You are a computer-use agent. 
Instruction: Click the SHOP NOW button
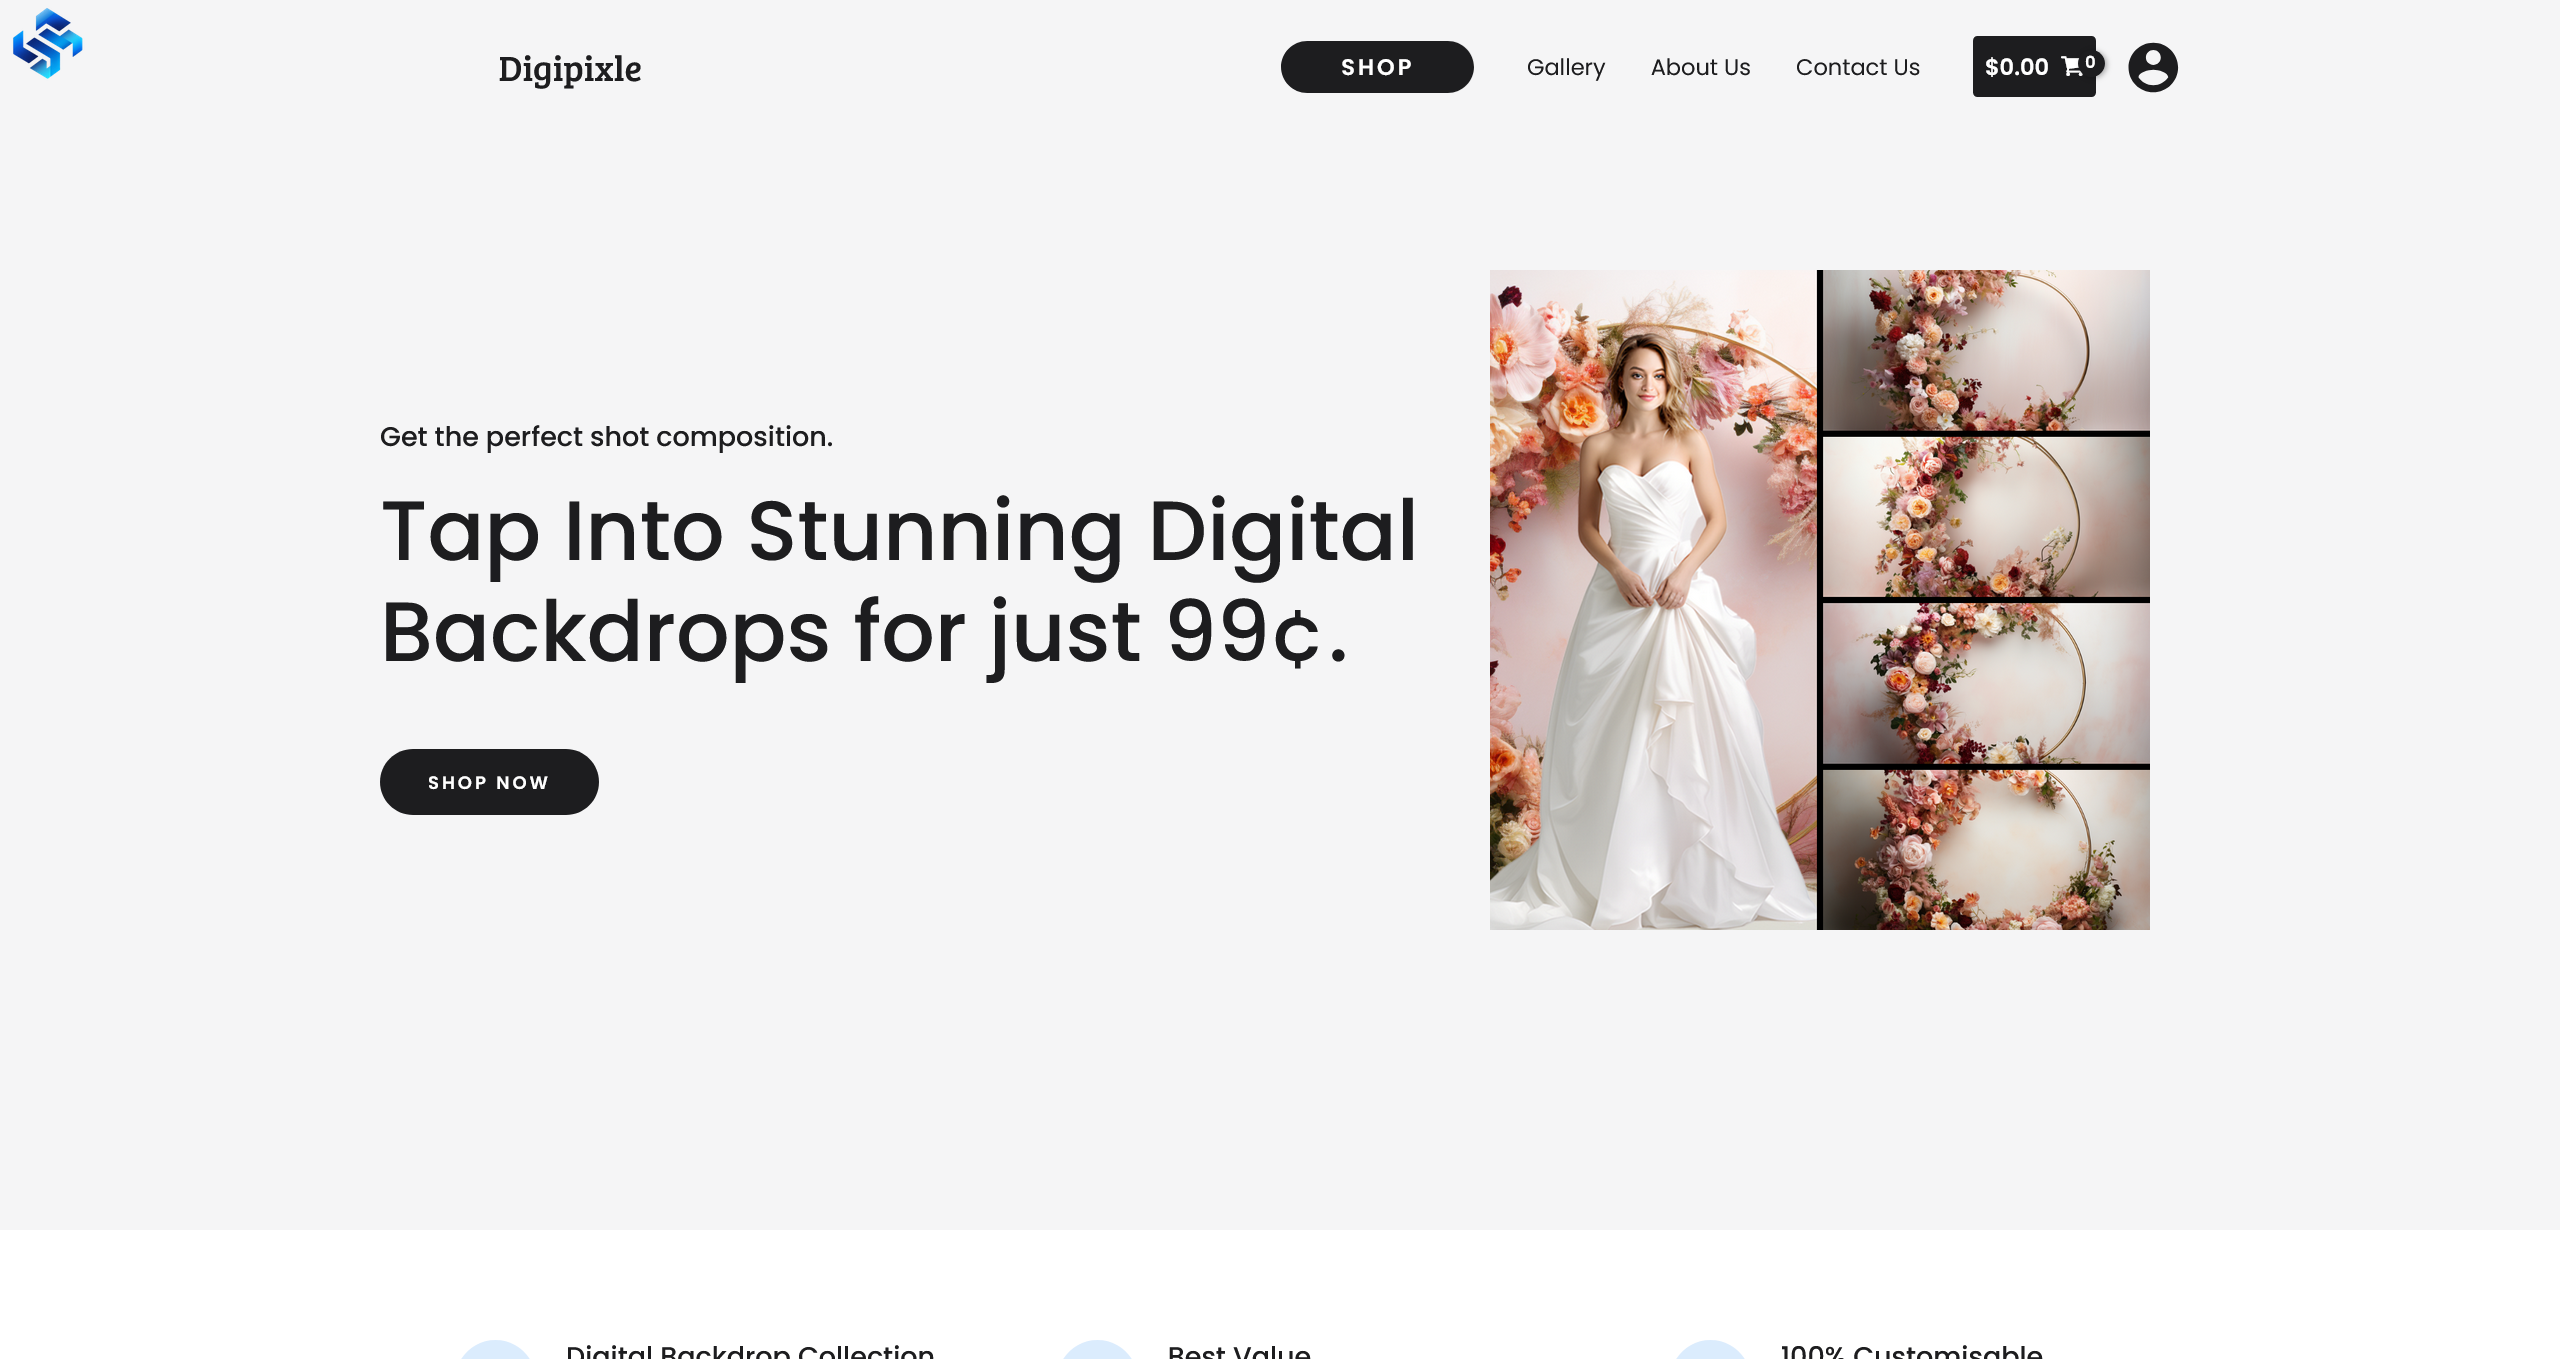coord(489,782)
